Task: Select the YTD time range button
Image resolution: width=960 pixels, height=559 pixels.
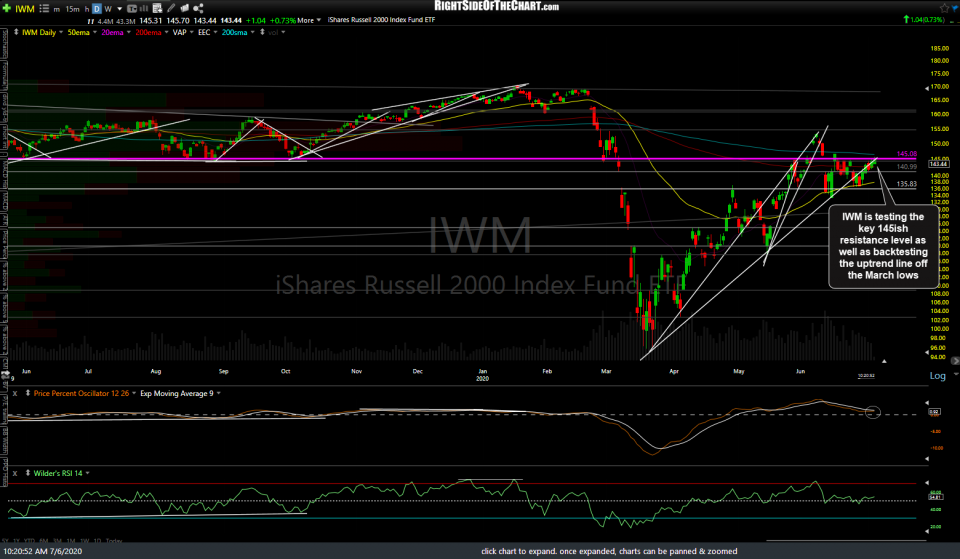Action: [29, 541]
